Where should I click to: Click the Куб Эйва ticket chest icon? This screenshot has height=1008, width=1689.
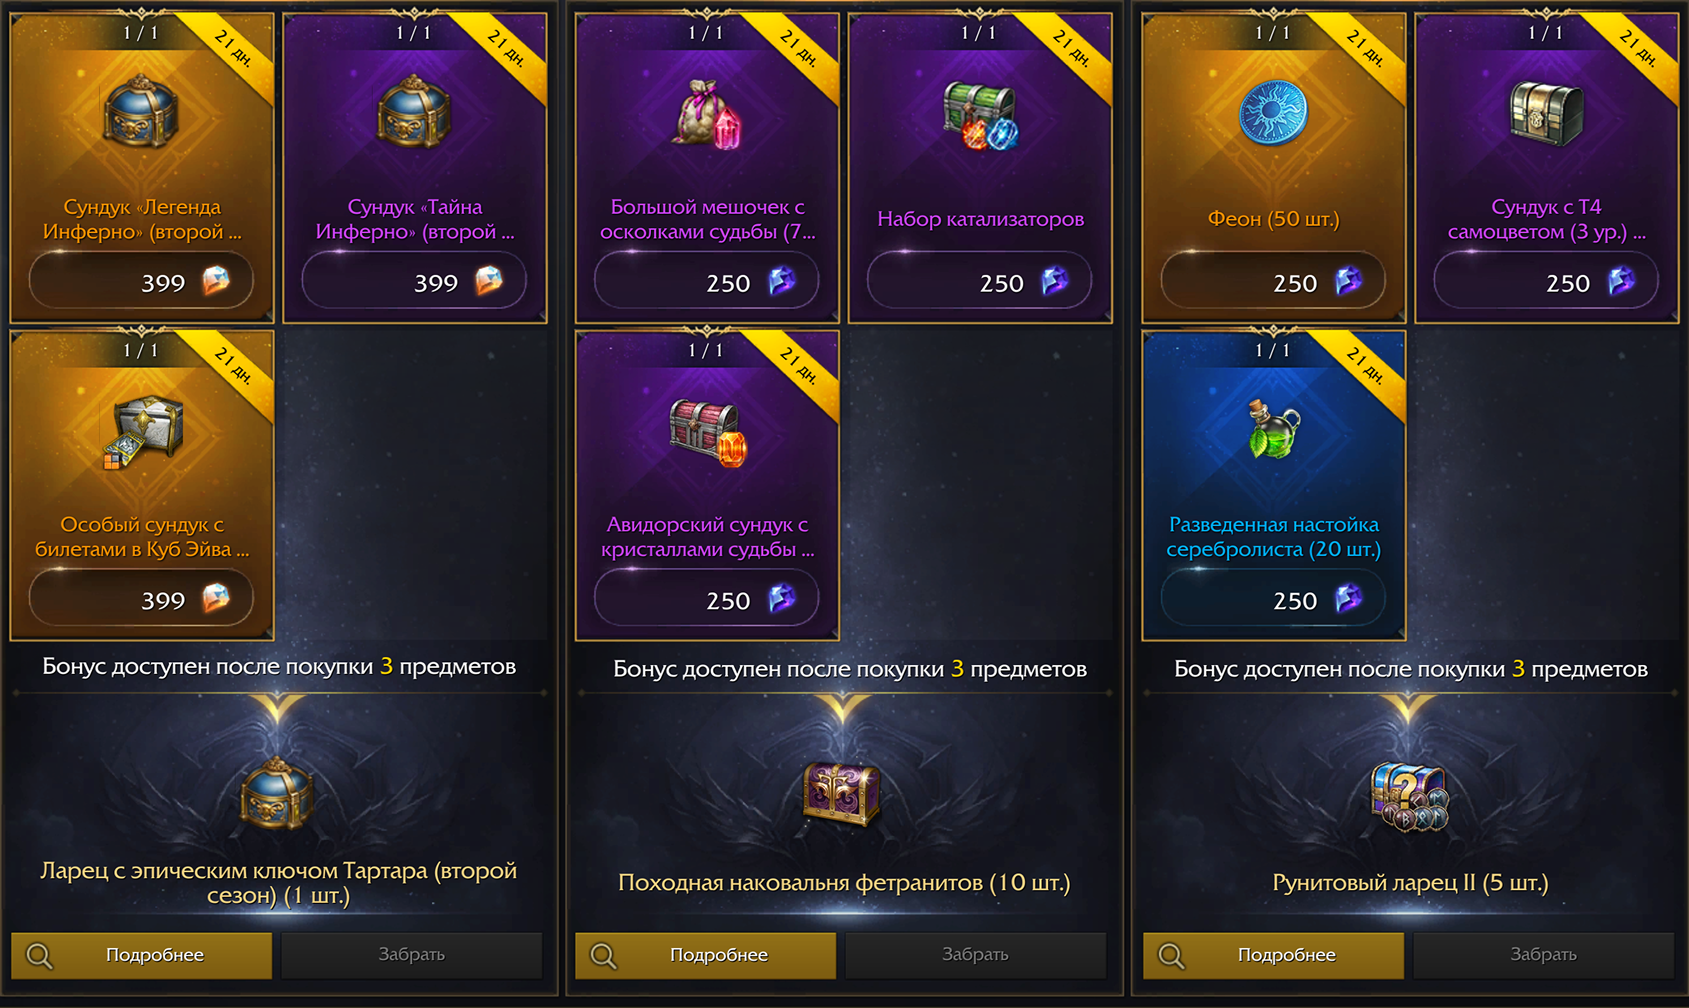[x=143, y=432]
